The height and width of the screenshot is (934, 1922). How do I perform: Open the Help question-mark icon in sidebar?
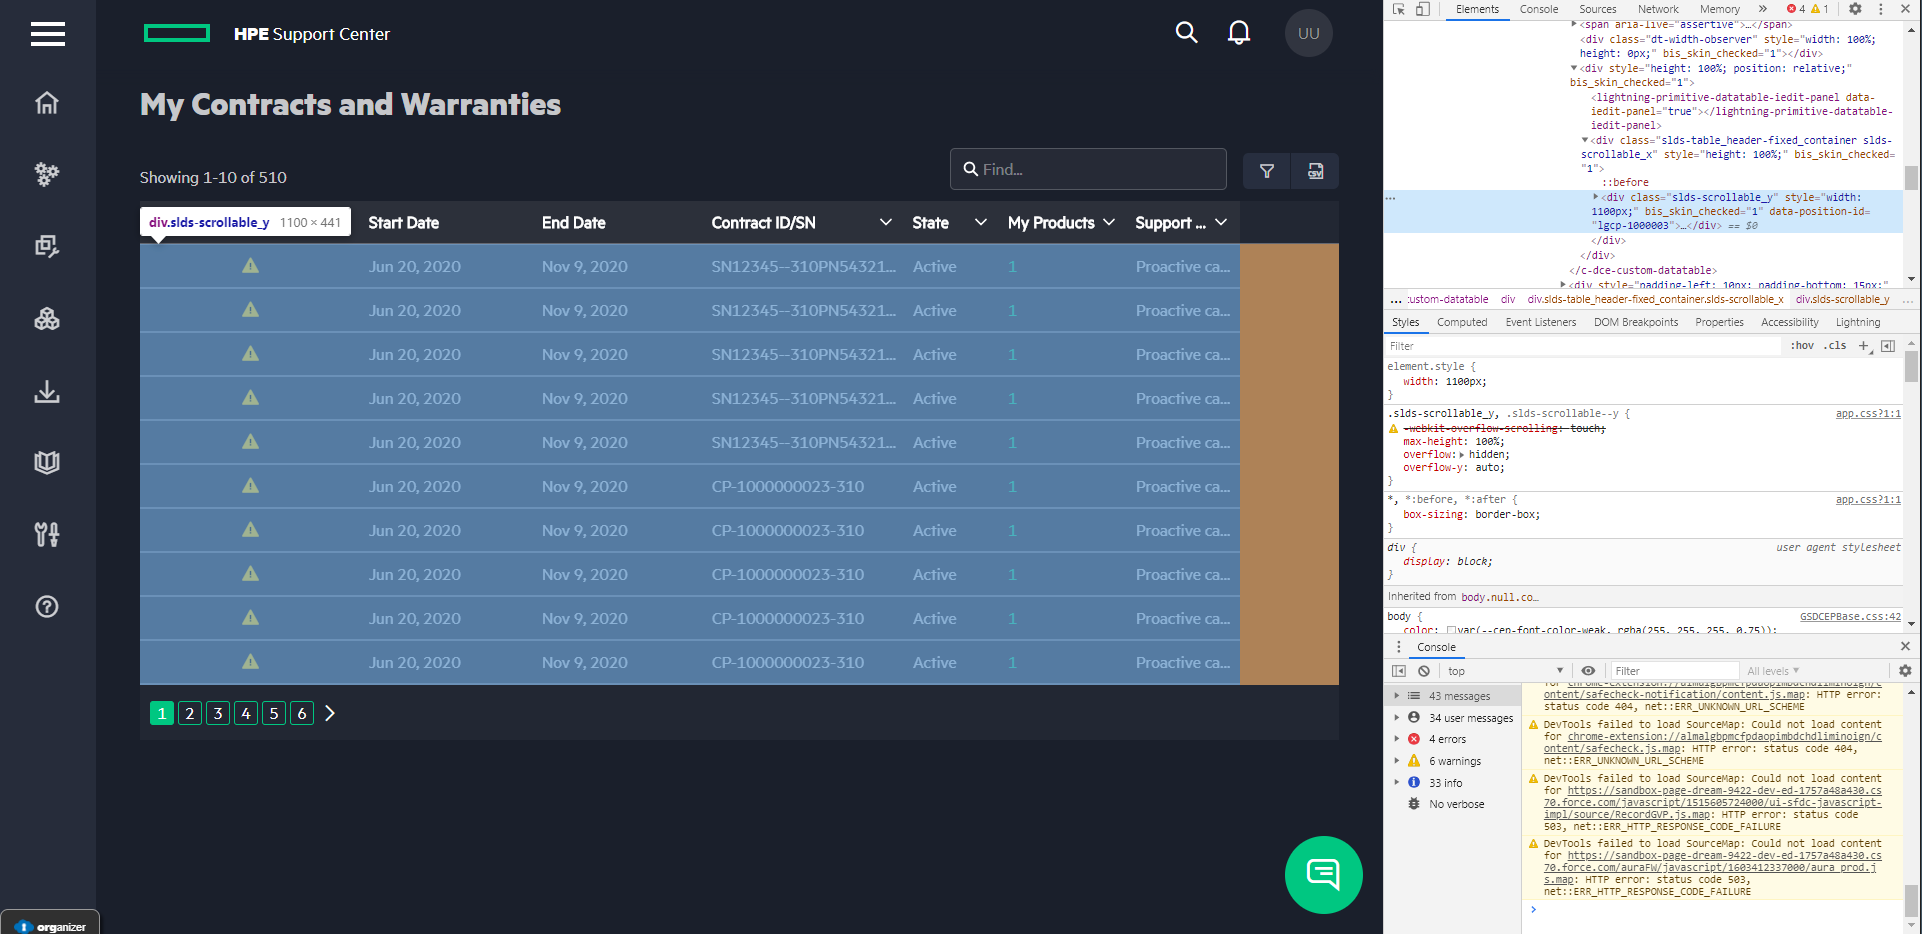[x=46, y=606]
